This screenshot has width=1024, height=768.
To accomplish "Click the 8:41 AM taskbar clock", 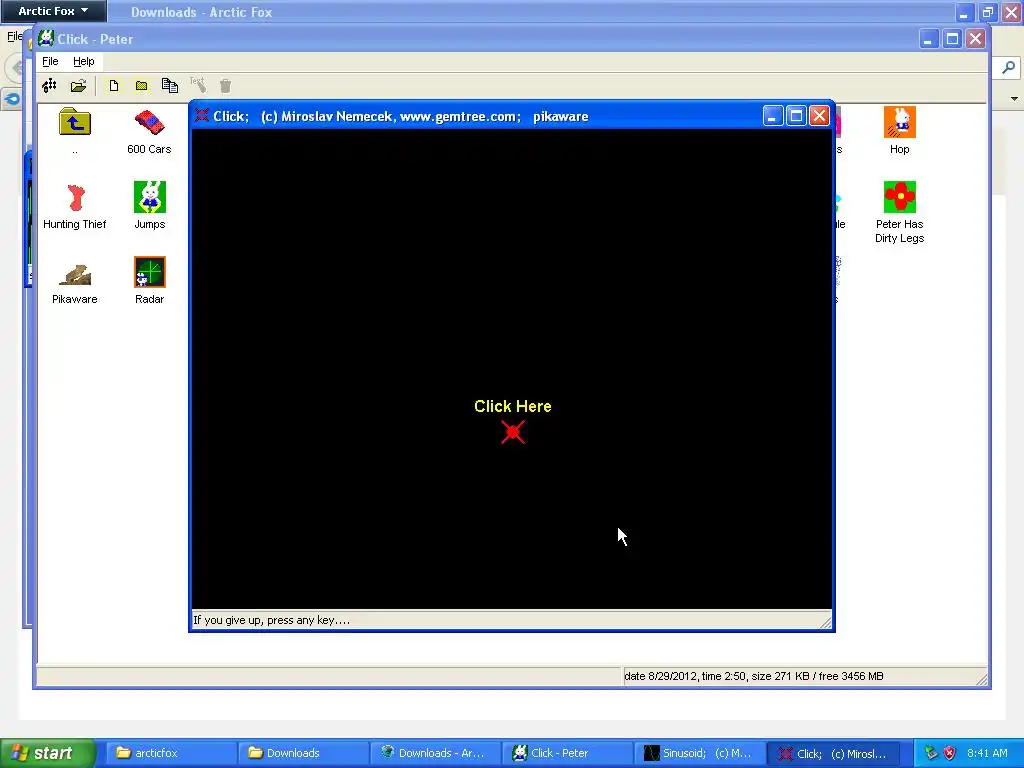I will [987, 753].
